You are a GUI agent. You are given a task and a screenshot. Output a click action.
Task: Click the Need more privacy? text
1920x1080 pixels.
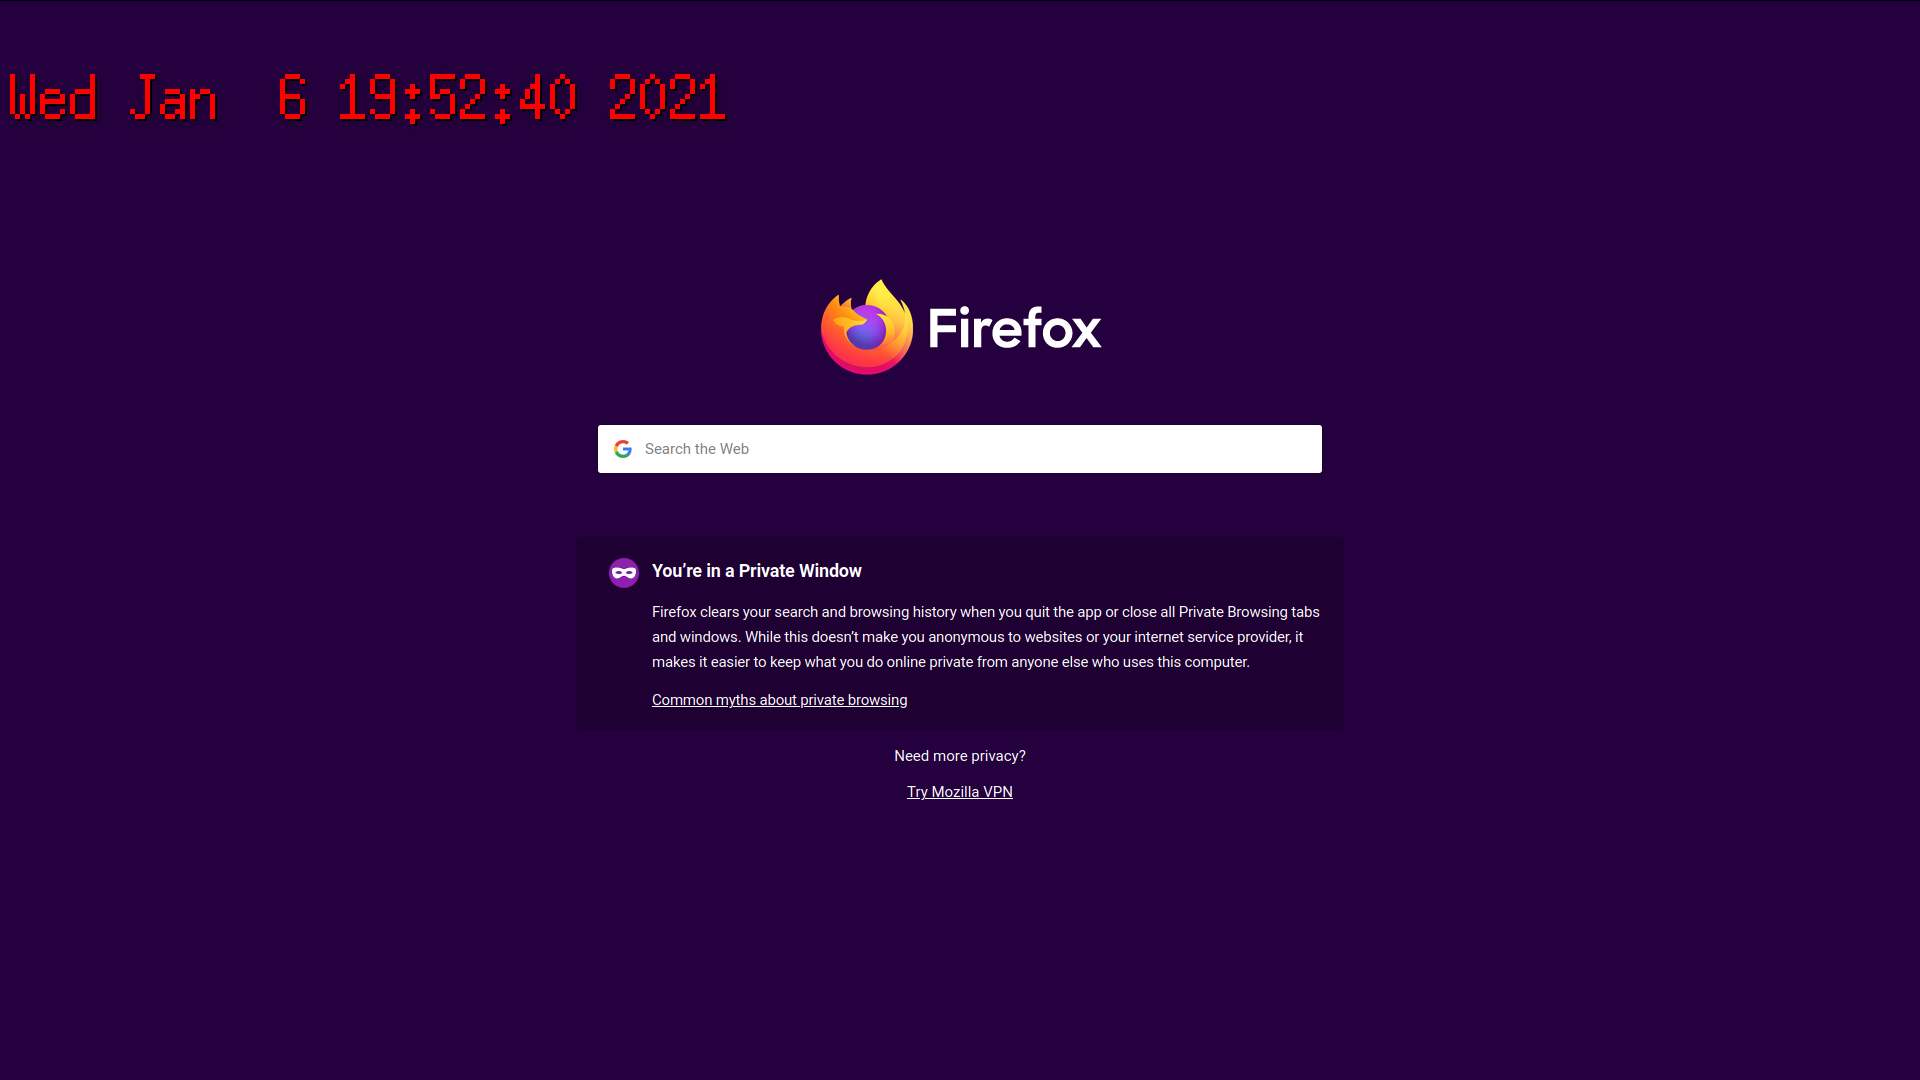click(959, 756)
